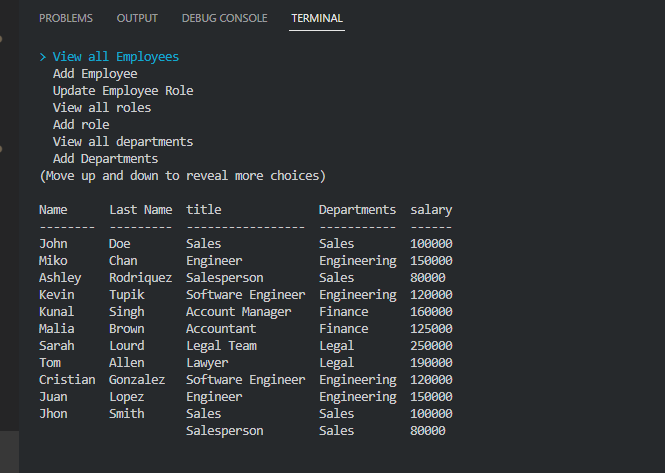The width and height of the screenshot is (665, 473).
Task: Click the salary column header
Action: click(x=431, y=210)
